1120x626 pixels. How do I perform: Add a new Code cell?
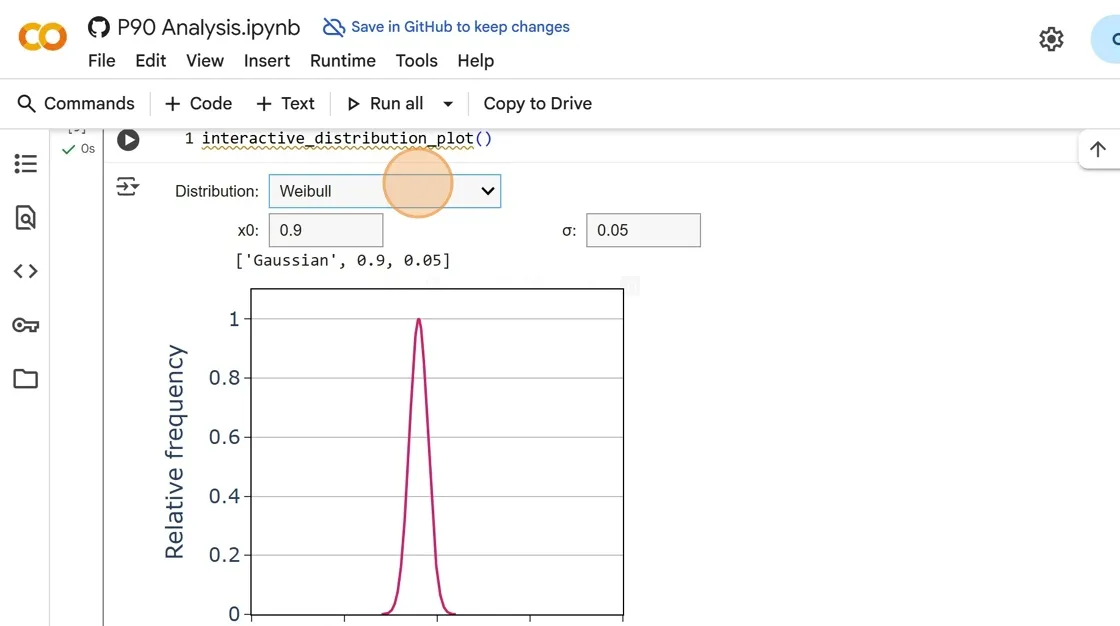pyautogui.click(x=198, y=104)
